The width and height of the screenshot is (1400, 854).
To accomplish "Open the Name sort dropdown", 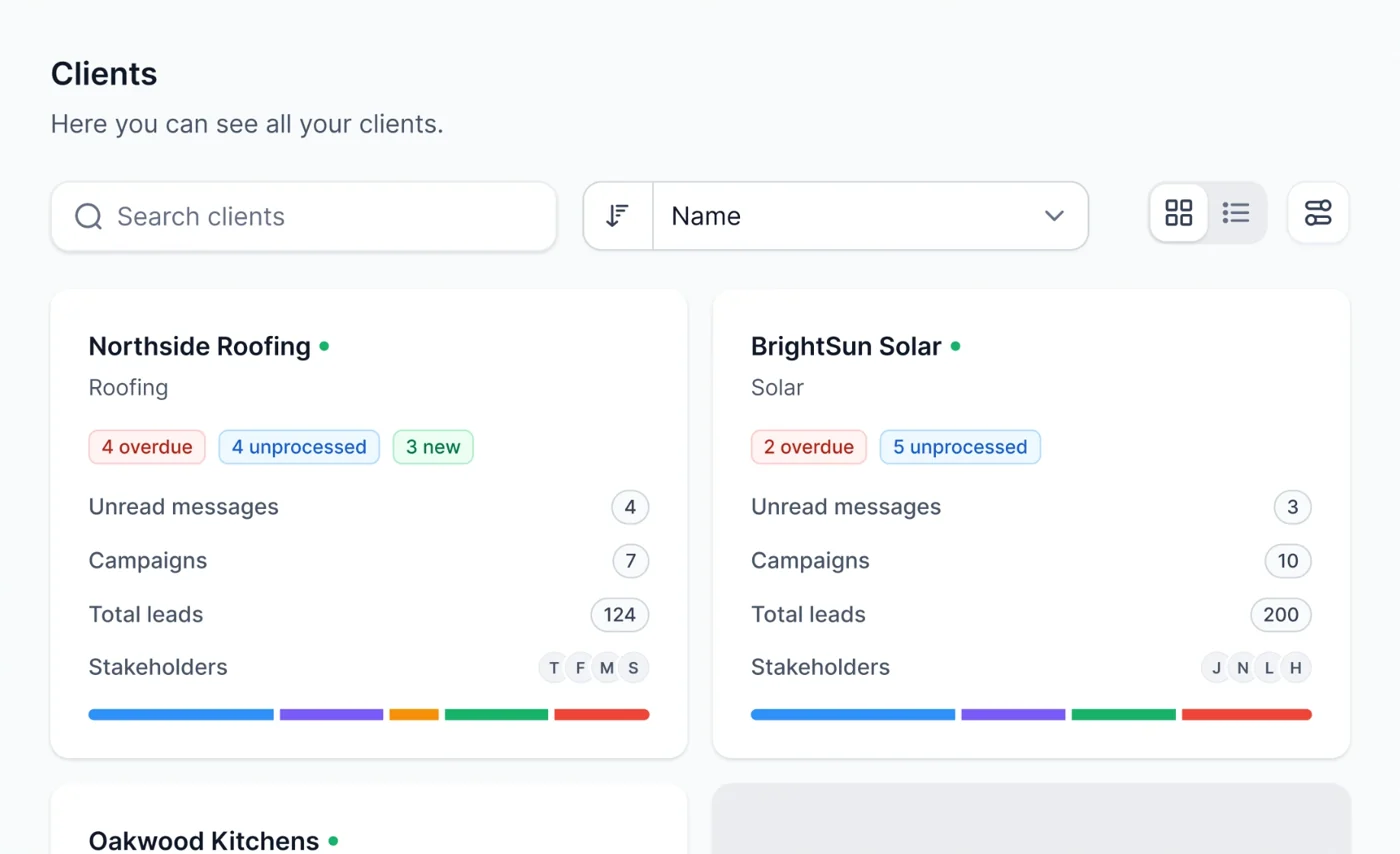I will 870,216.
